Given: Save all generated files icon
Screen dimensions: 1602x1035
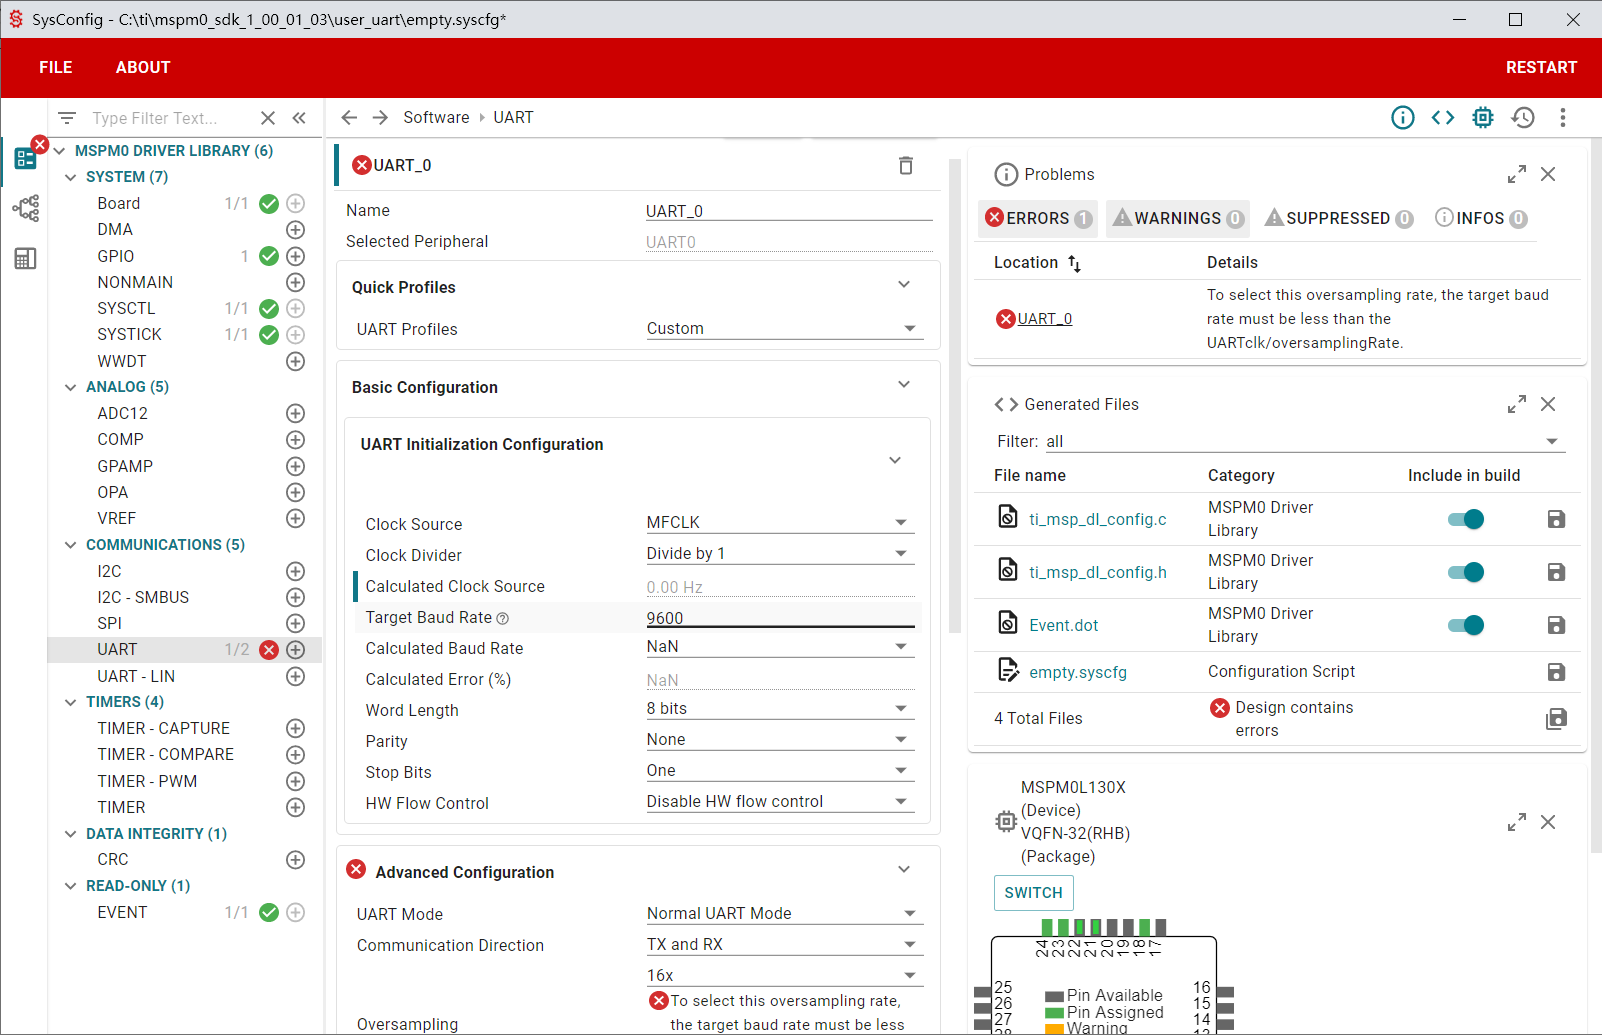Looking at the screenshot, I should [x=1556, y=718].
